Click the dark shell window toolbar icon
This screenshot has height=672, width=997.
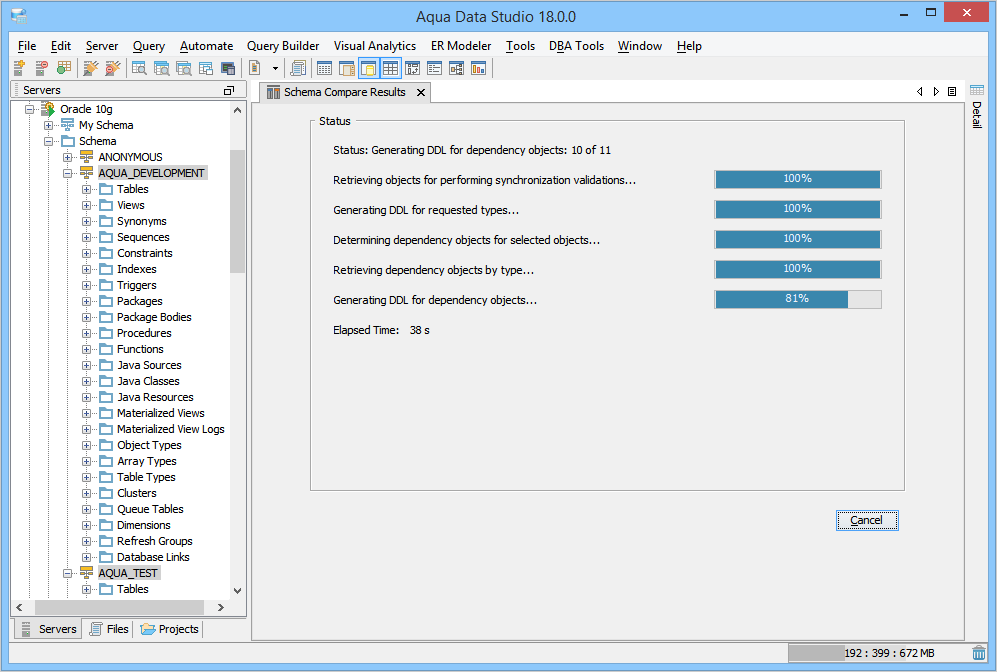click(x=228, y=68)
